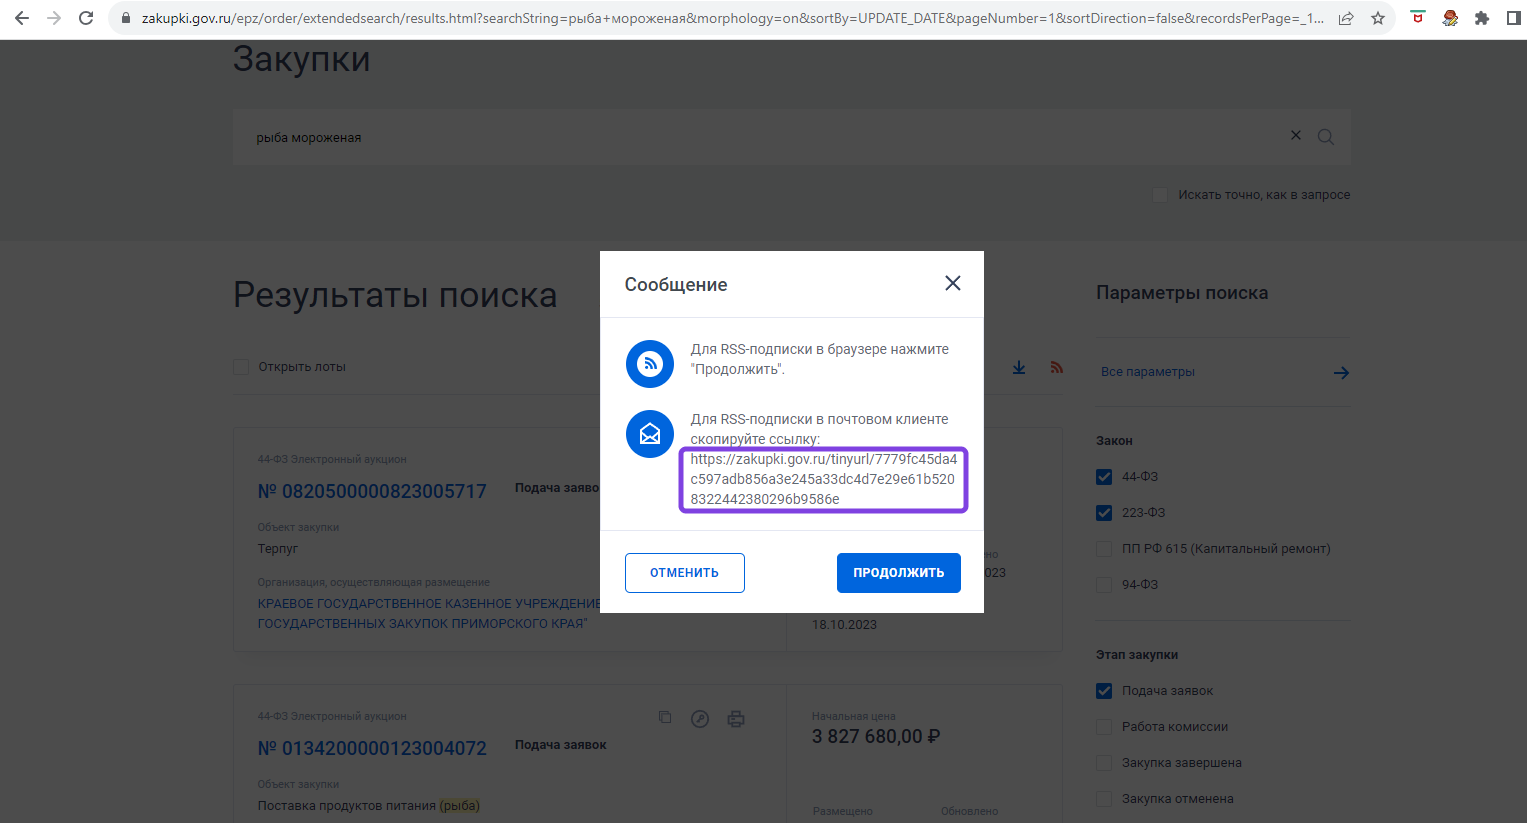Open purchase № 0820500000823005717
This screenshot has height=823, width=1527.
click(372, 491)
